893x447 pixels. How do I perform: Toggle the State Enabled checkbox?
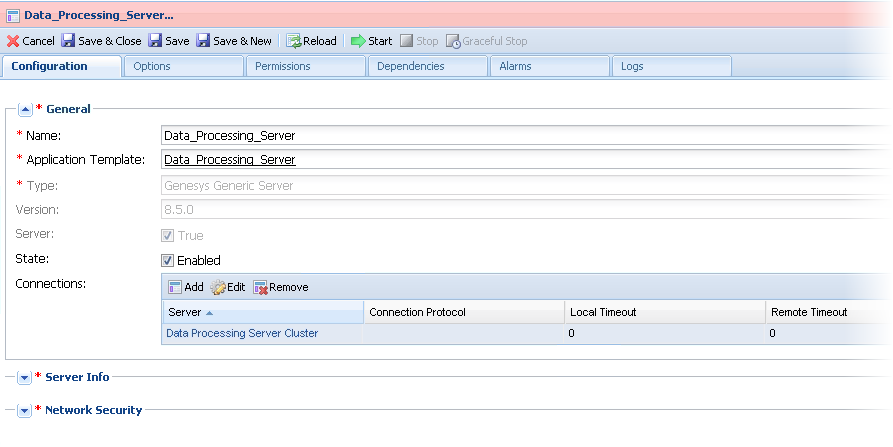point(167,261)
